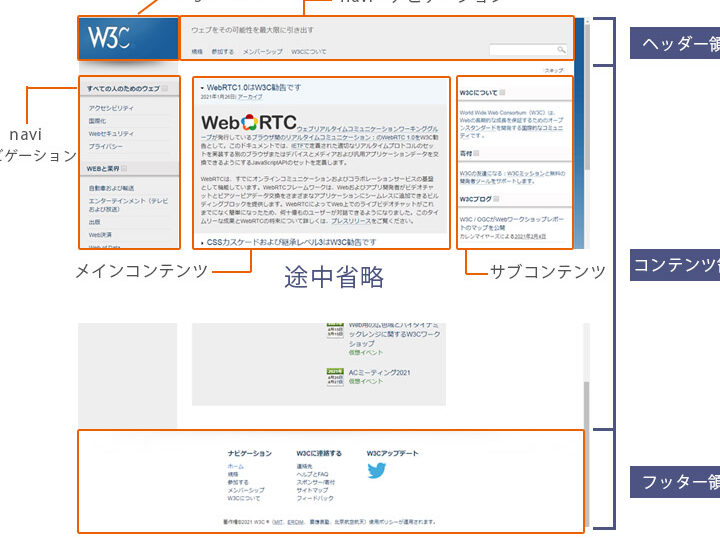Viewport: 720px width, 540px height.
Task: Click the icon next to W3Cについて sidebar heading
Action: (503, 93)
